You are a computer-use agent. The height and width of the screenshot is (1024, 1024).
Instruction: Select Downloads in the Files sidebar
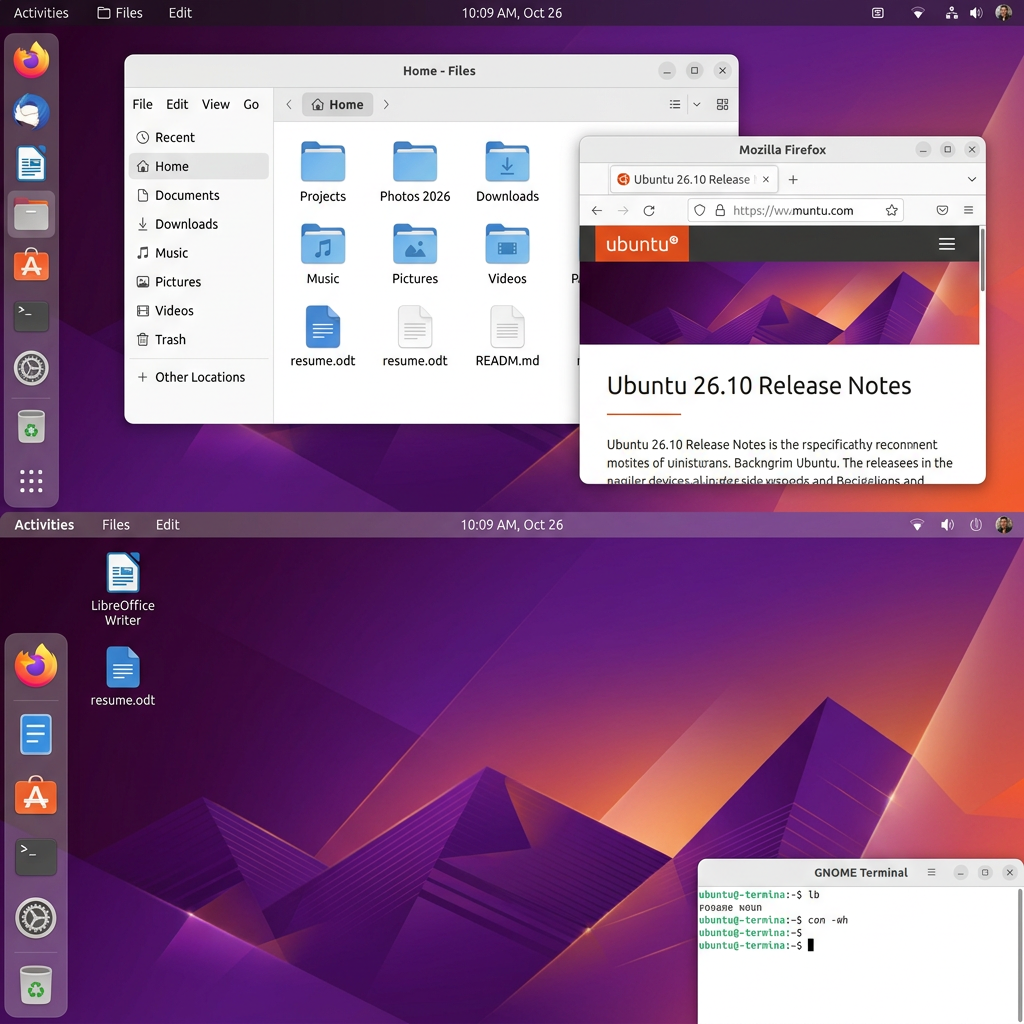199,224
